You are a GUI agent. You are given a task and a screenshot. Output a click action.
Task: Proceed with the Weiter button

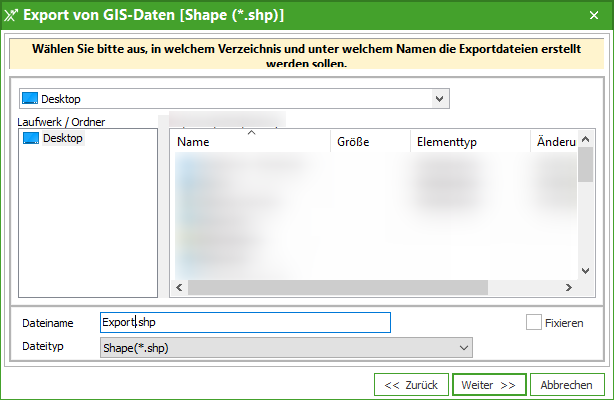pos(489,385)
